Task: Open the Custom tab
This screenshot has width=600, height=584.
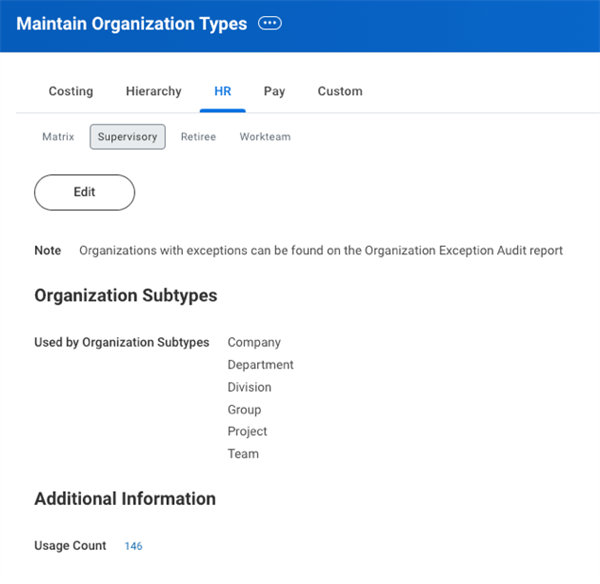Action: click(340, 91)
